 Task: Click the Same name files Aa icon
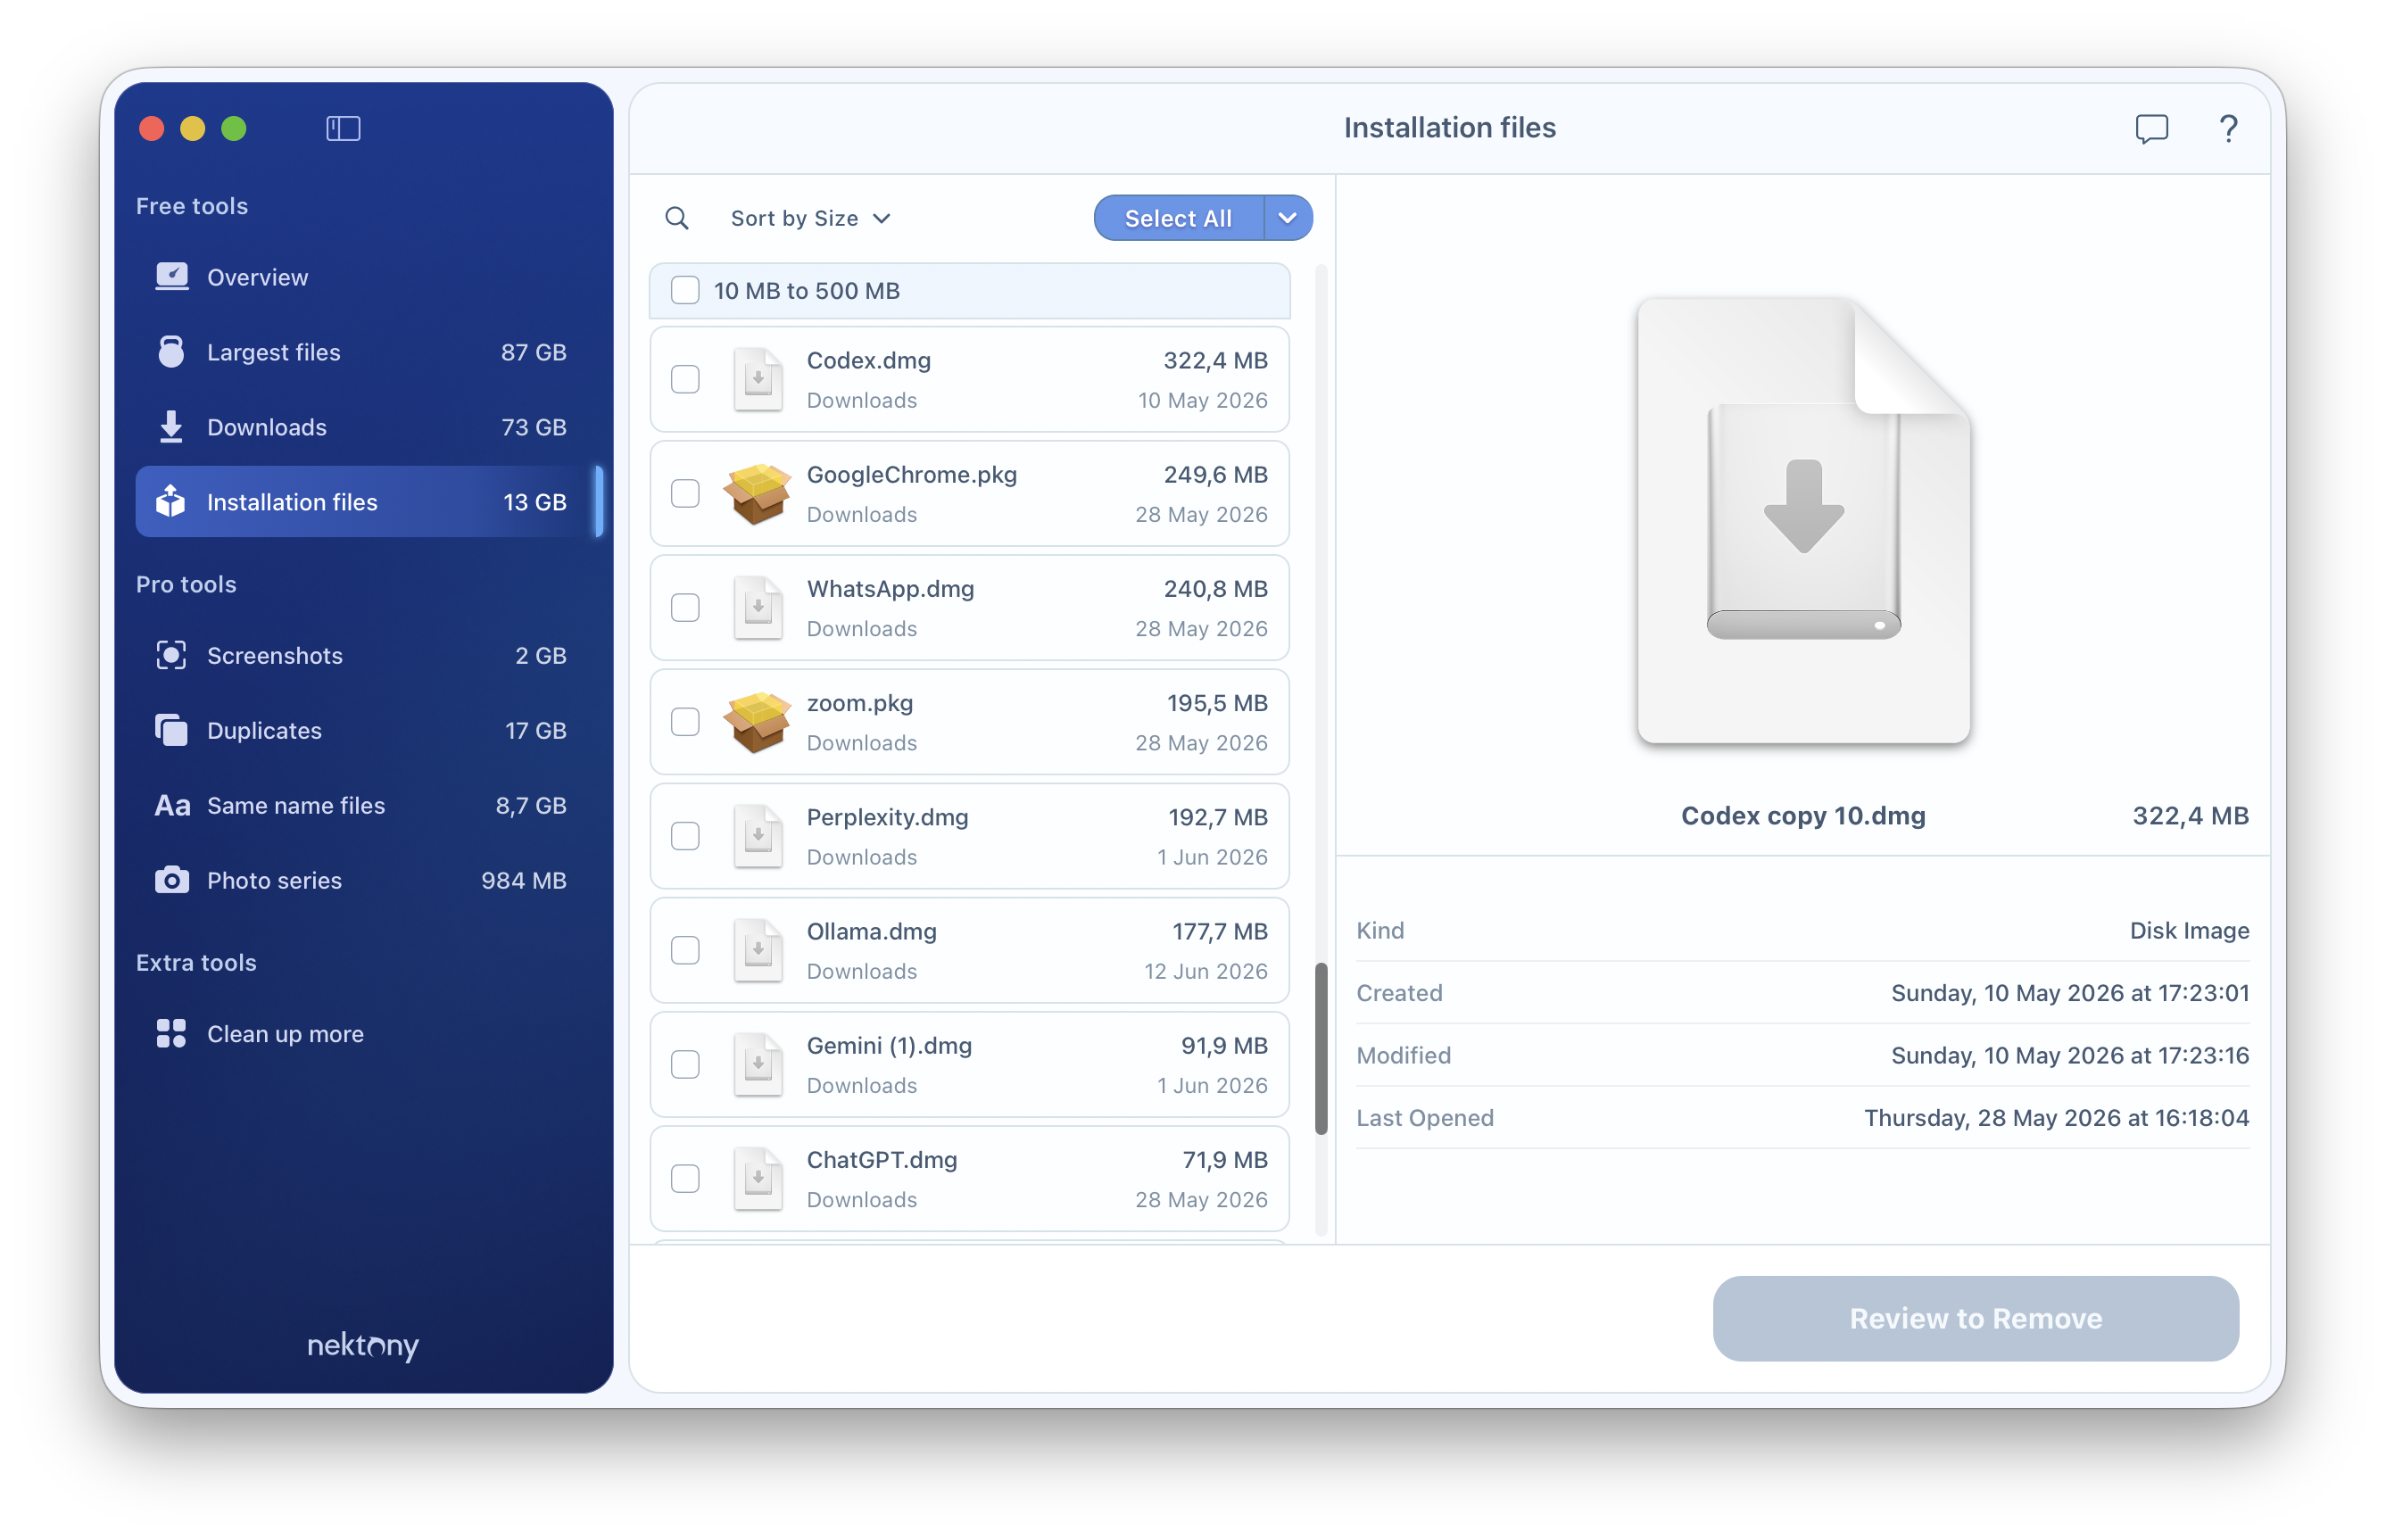tap(172, 805)
